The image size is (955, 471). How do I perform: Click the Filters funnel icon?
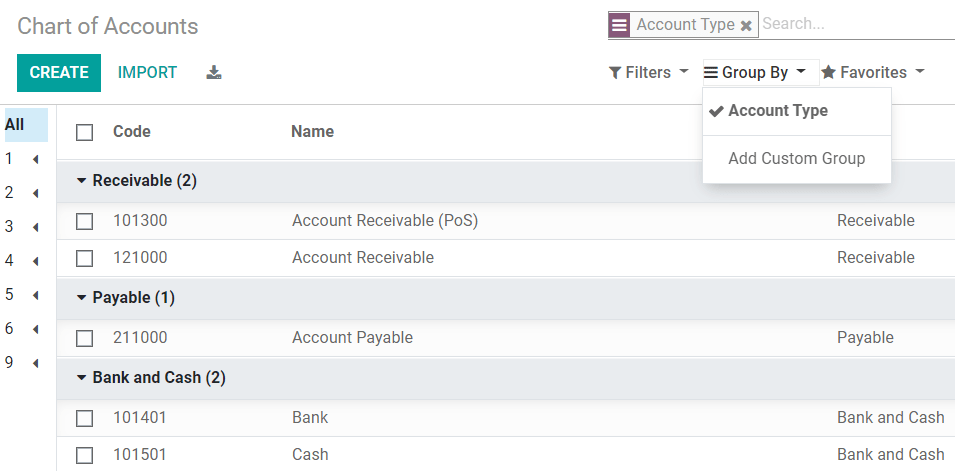point(615,73)
